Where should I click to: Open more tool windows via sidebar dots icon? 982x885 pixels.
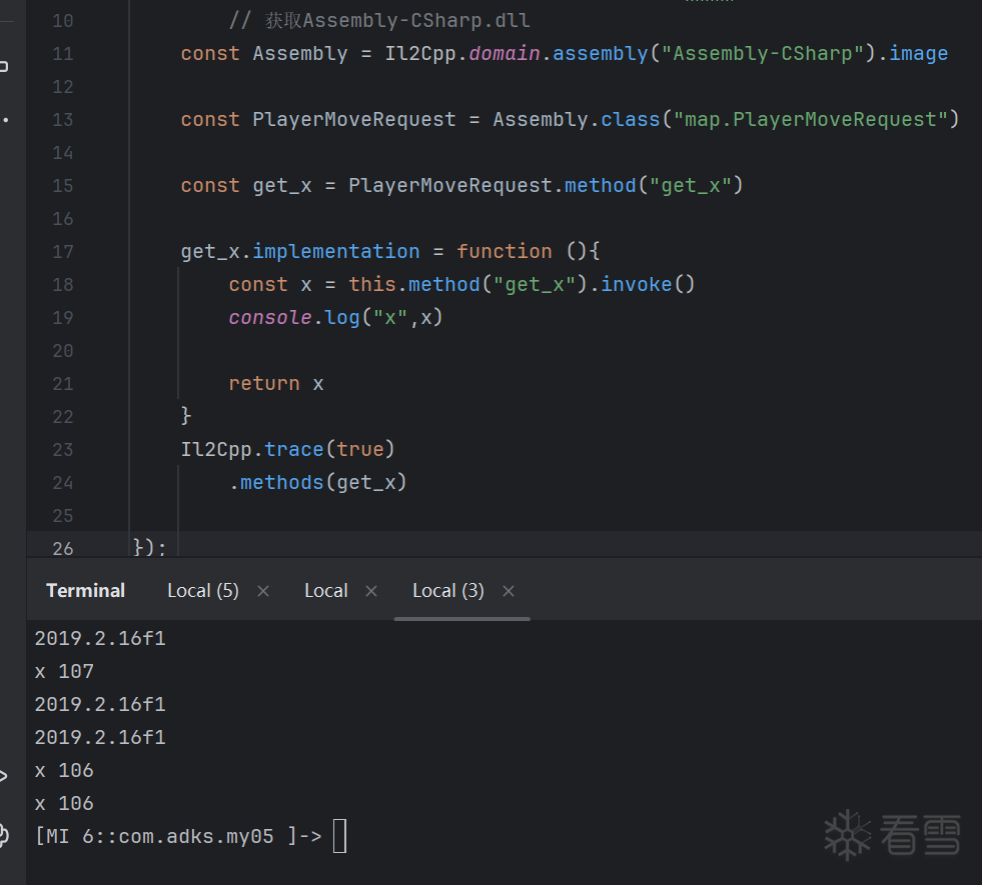tap(5, 120)
